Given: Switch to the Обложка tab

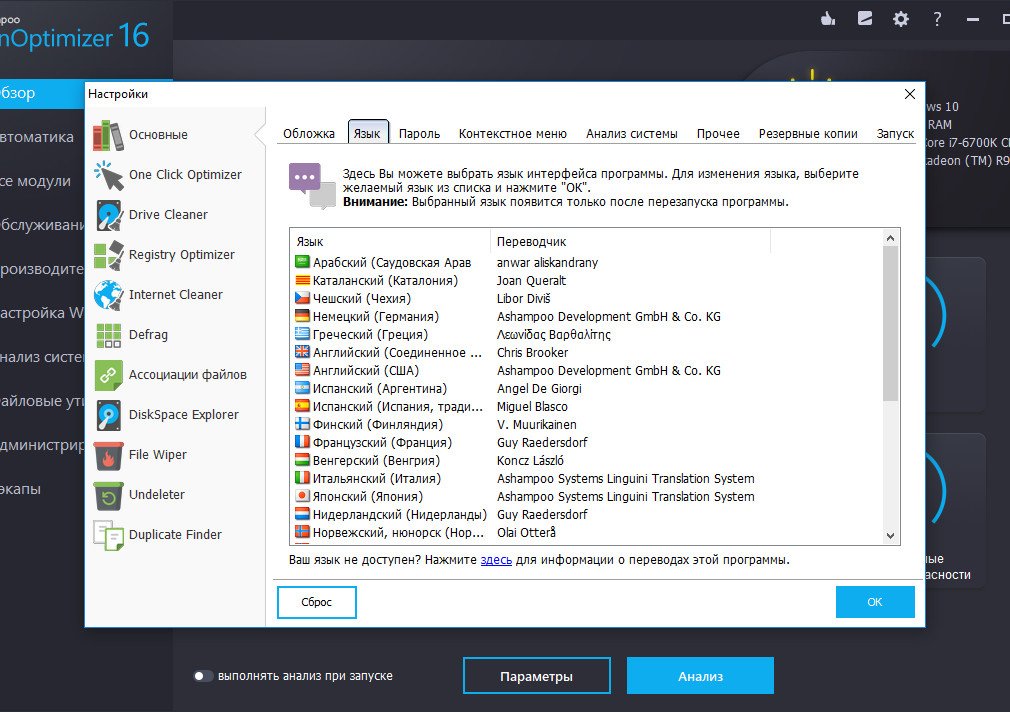Looking at the screenshot, I should 309,133.
